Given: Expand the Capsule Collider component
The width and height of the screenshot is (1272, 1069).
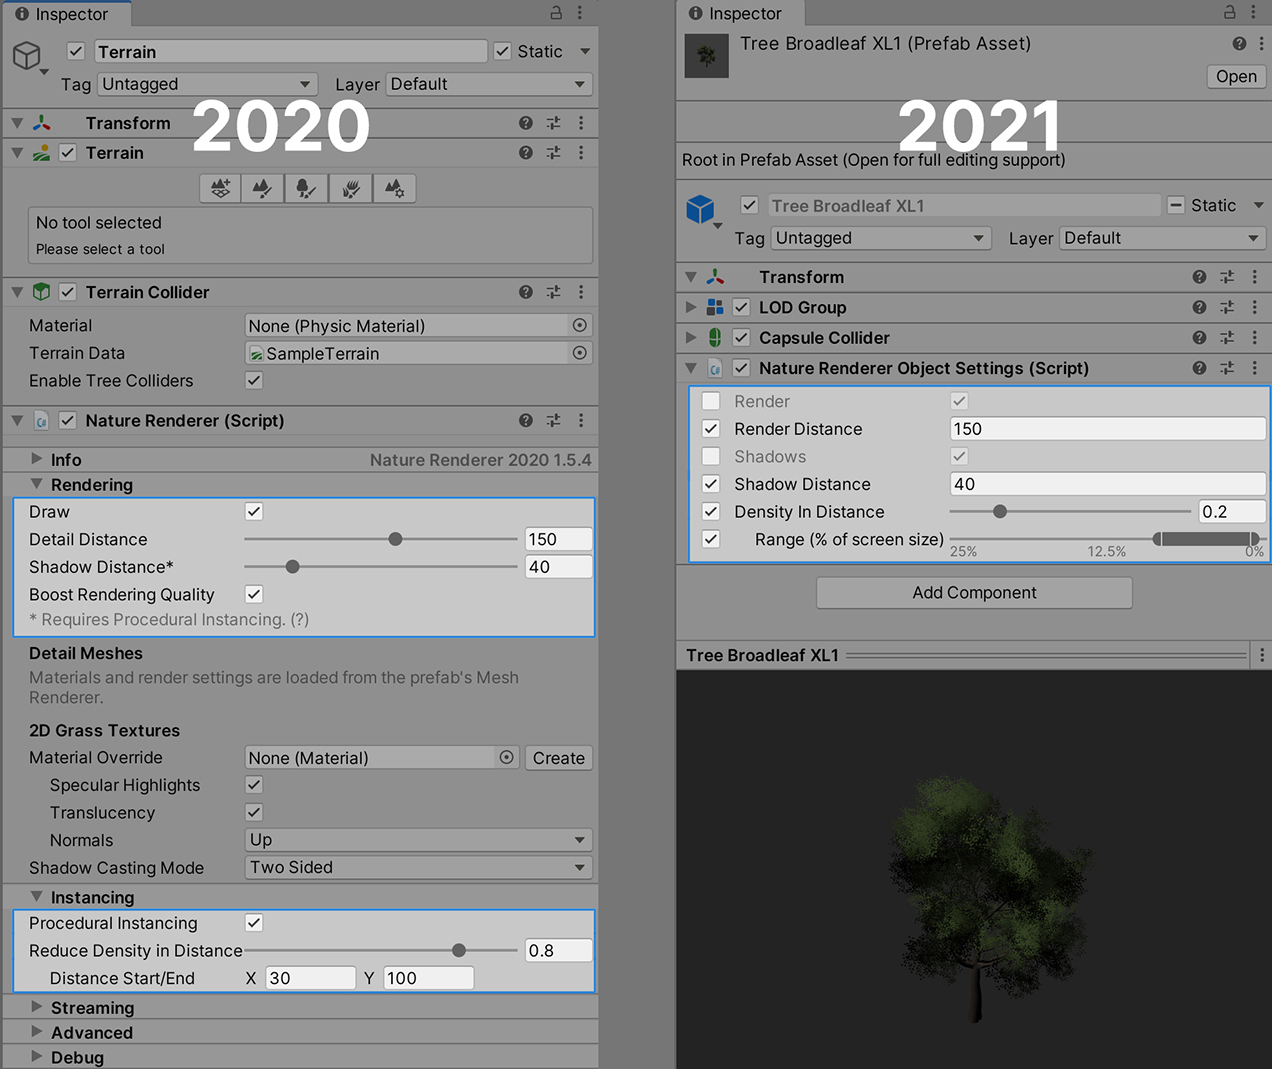Looking at the screenshot, I should coord(691,338).
